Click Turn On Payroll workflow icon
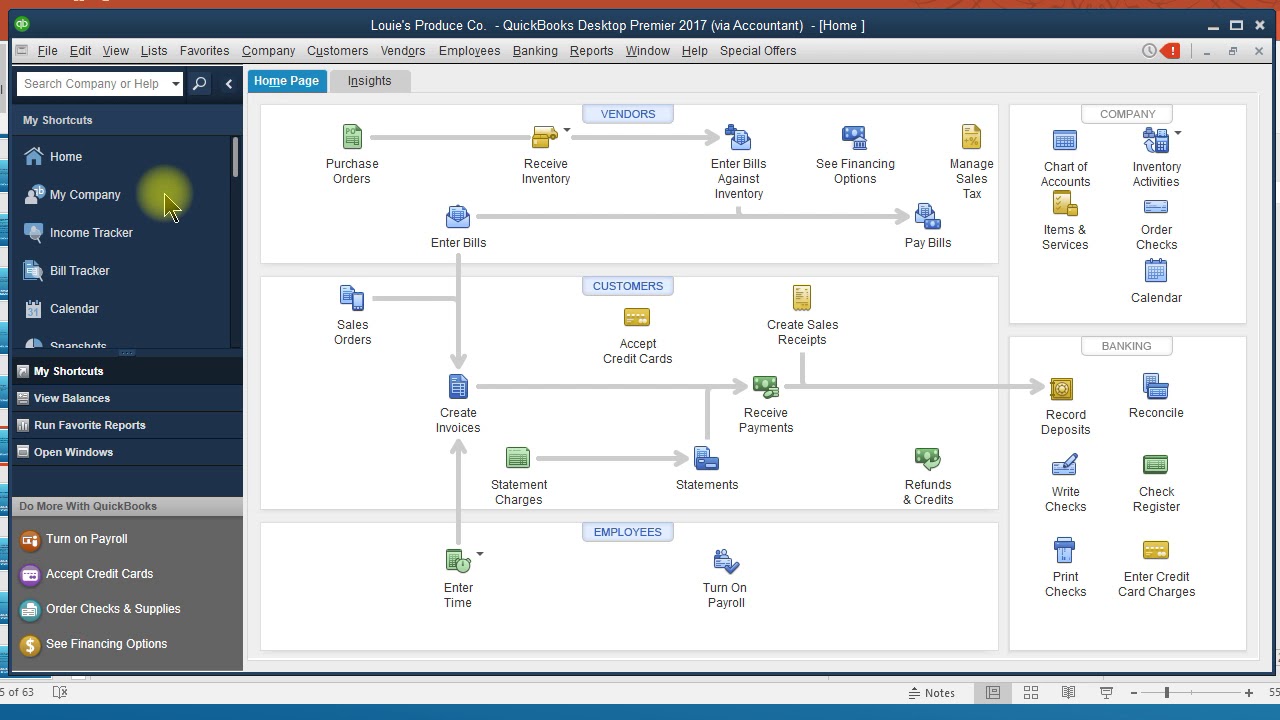1280x720 pixels. click(725, 561)
